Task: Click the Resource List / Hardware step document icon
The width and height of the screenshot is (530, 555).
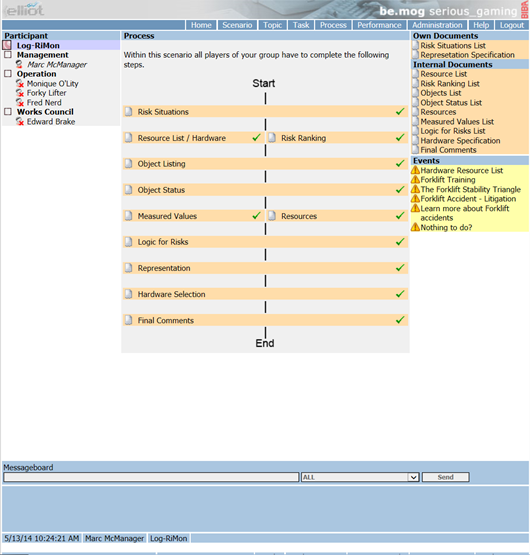Action: tap(129, 138)
